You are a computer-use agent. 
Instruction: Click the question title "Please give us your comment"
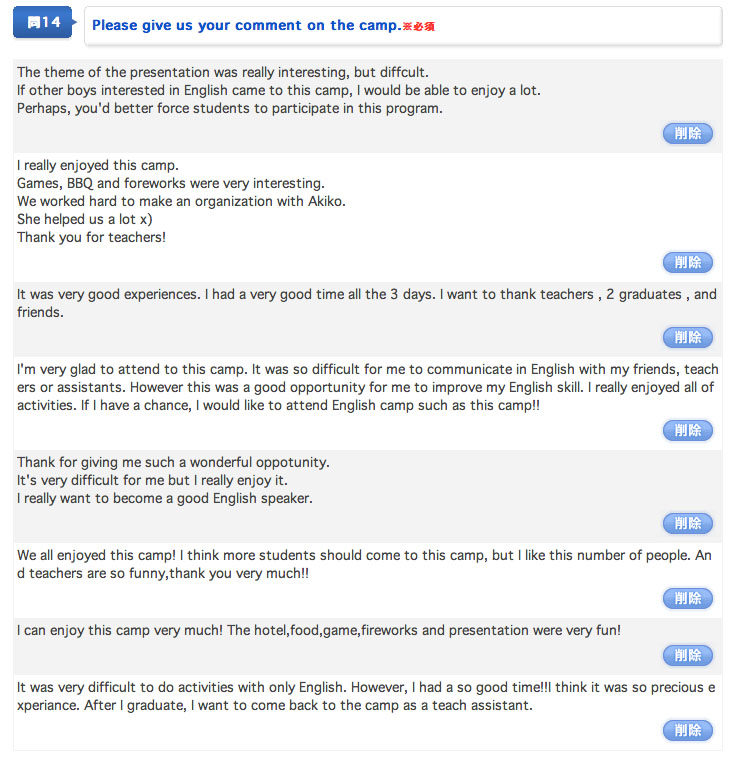point(247,25)
